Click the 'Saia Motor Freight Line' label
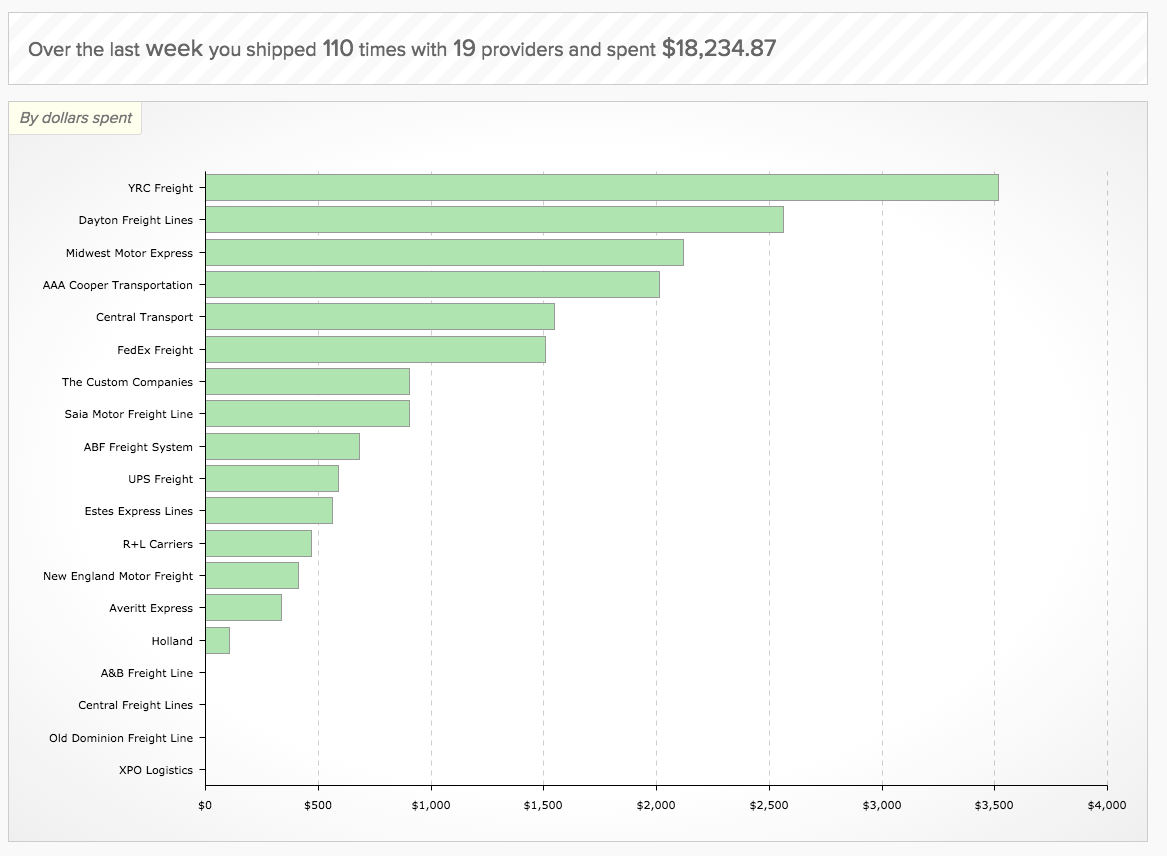This screenshot has height=856, width=1167. click(129, 414)
